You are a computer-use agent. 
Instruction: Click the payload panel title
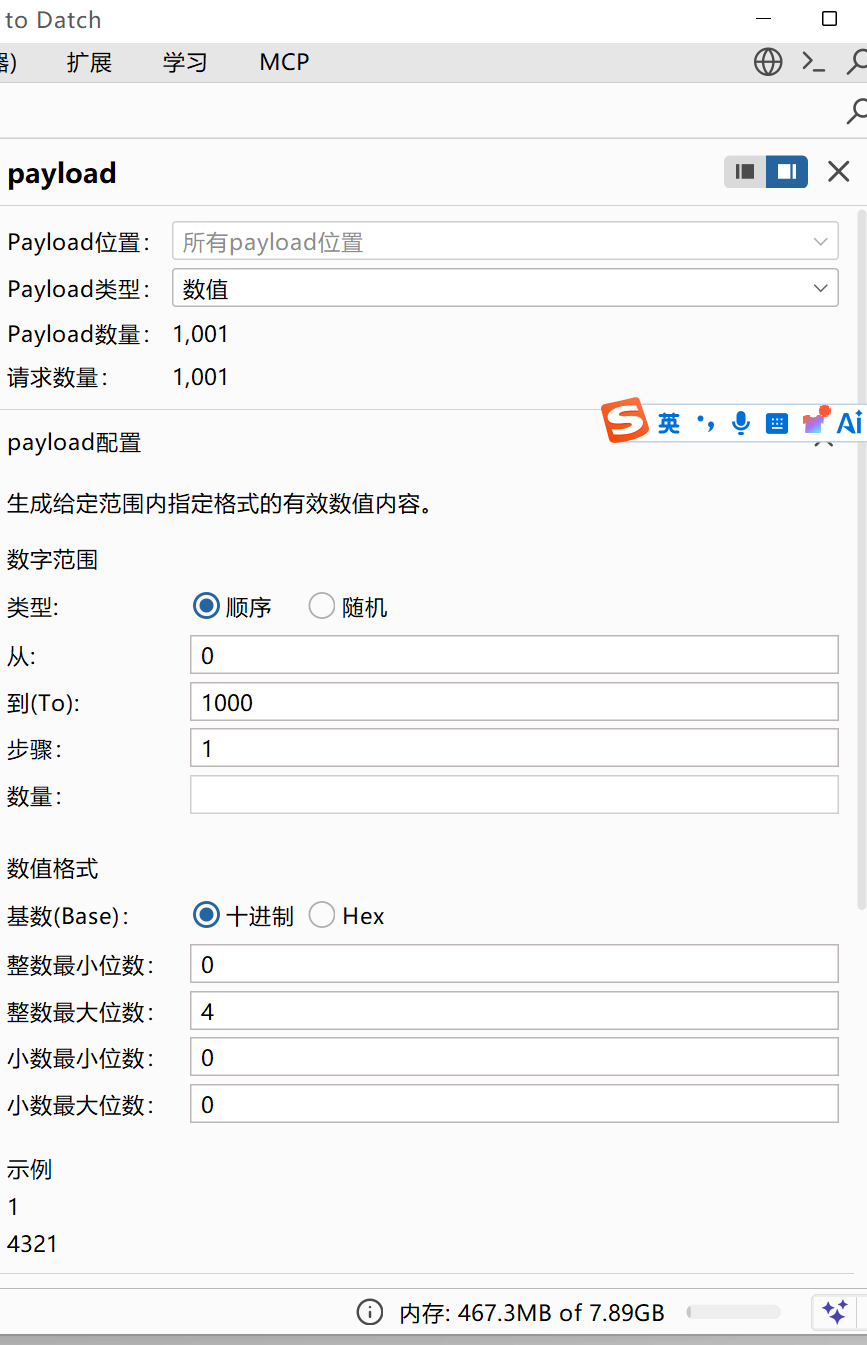(x=62, y=173)
